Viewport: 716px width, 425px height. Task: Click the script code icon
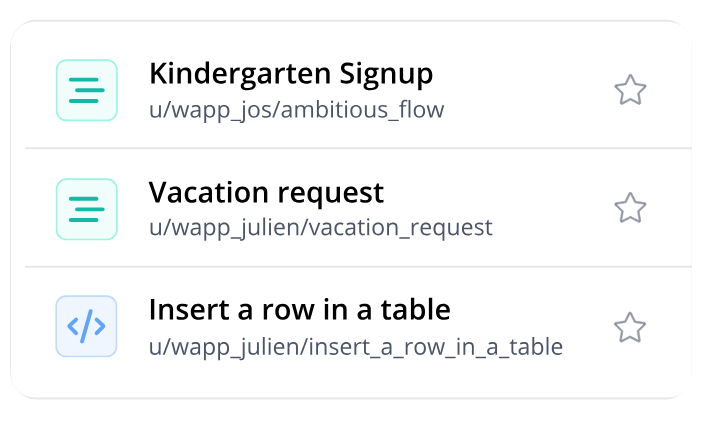pyautogui.click(x=86, y=326)
